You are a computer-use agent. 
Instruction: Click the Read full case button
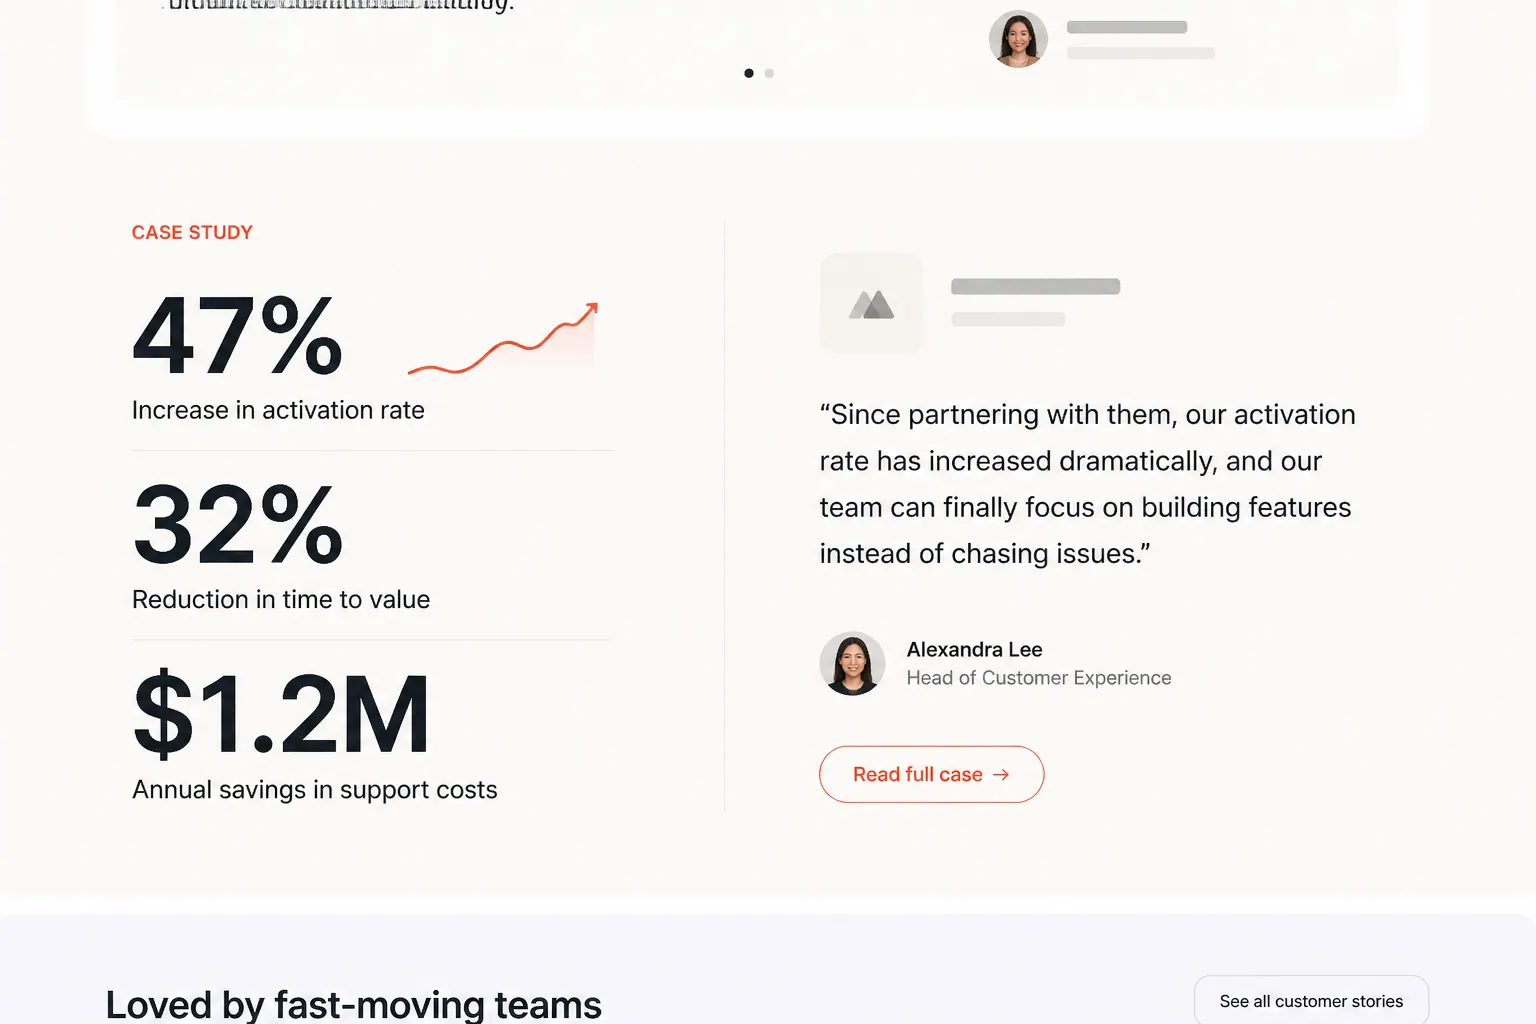click(x=931, y=774)
